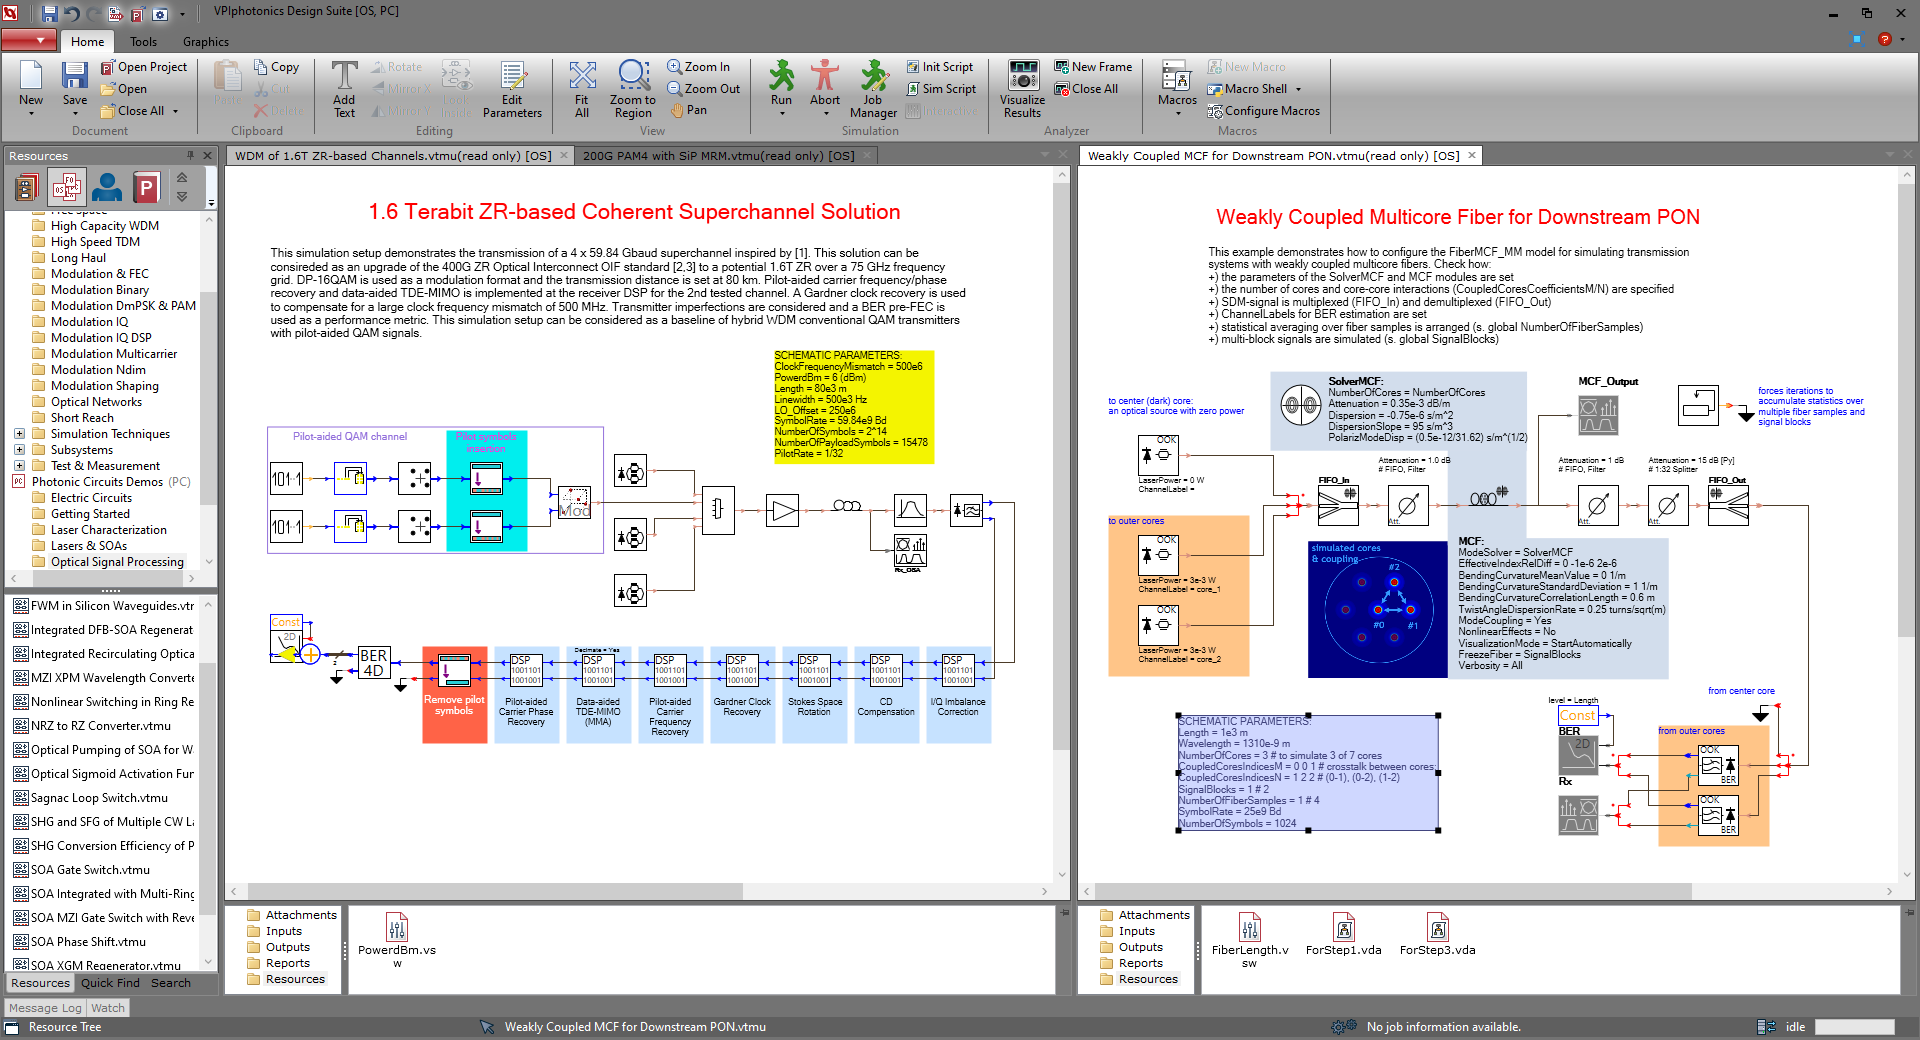The height and width of the screenshot is (1040, 1920).
Task: Select Zoom to Region tool
Action: [633, 89]
